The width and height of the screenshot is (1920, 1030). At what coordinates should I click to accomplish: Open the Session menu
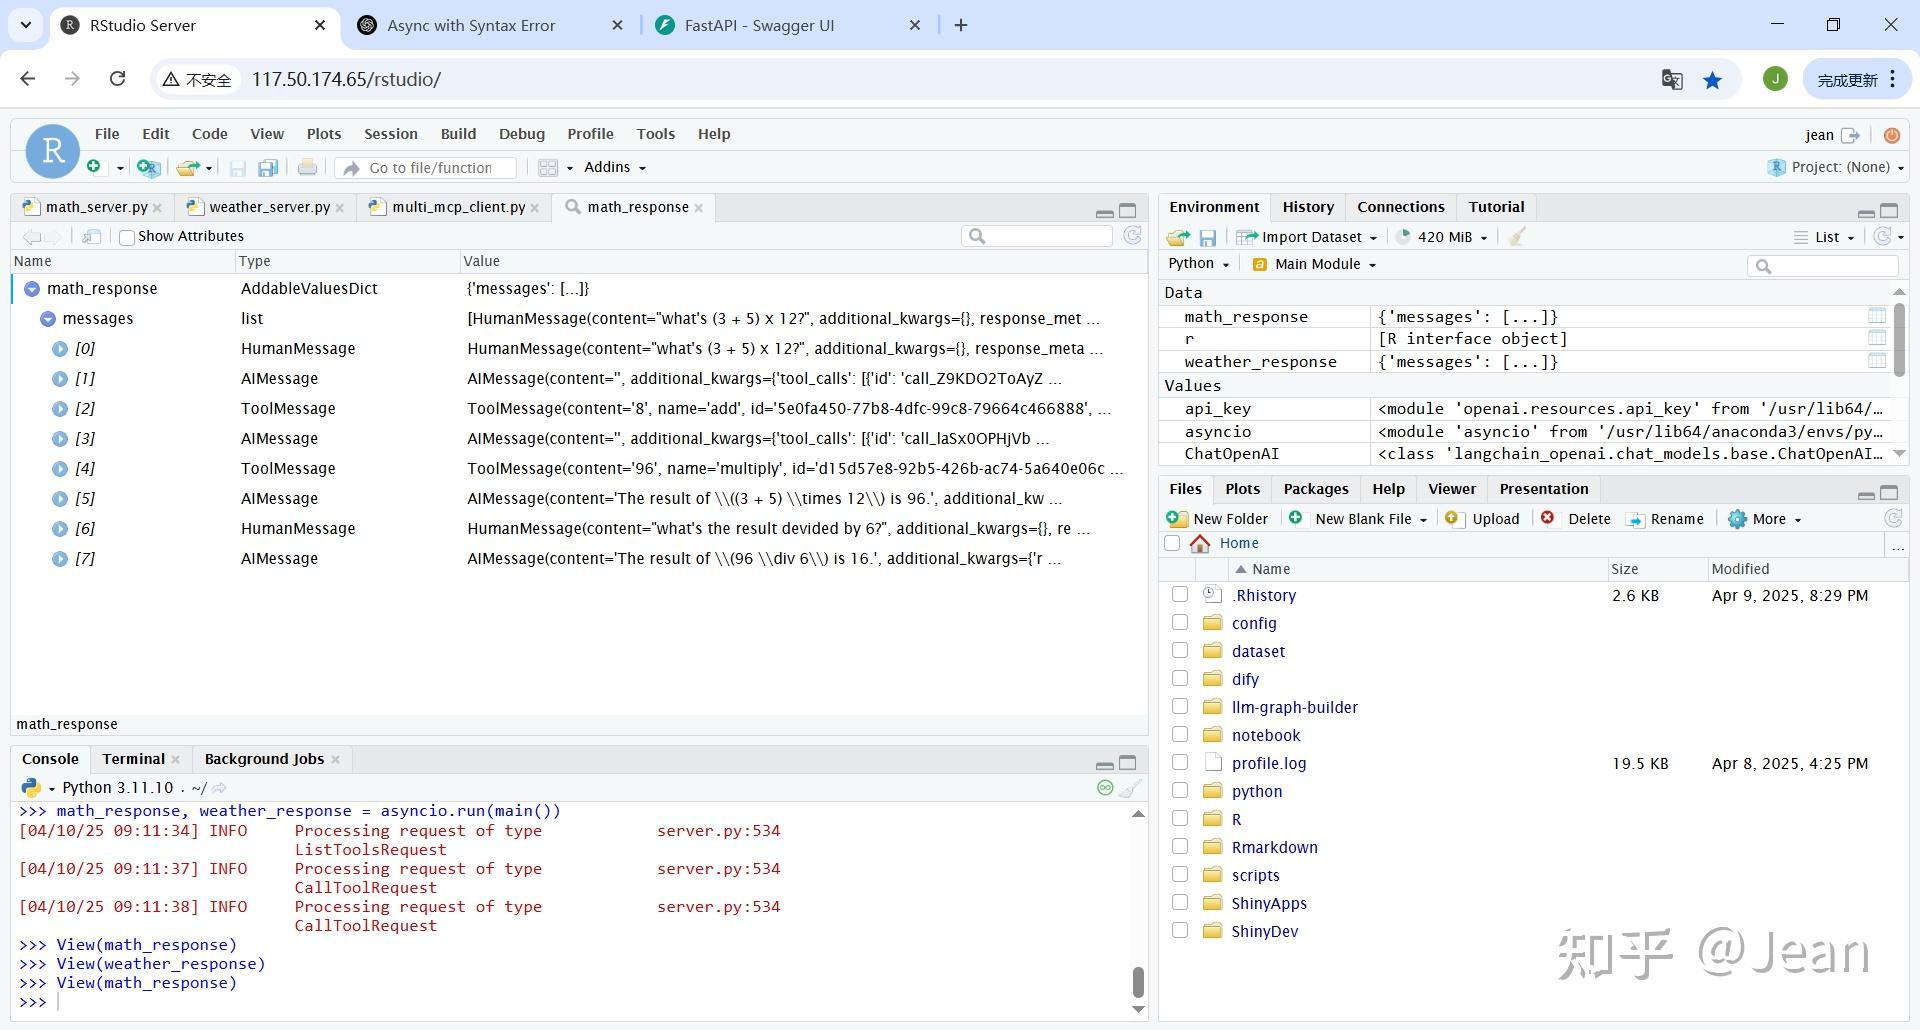click(390, 134)
